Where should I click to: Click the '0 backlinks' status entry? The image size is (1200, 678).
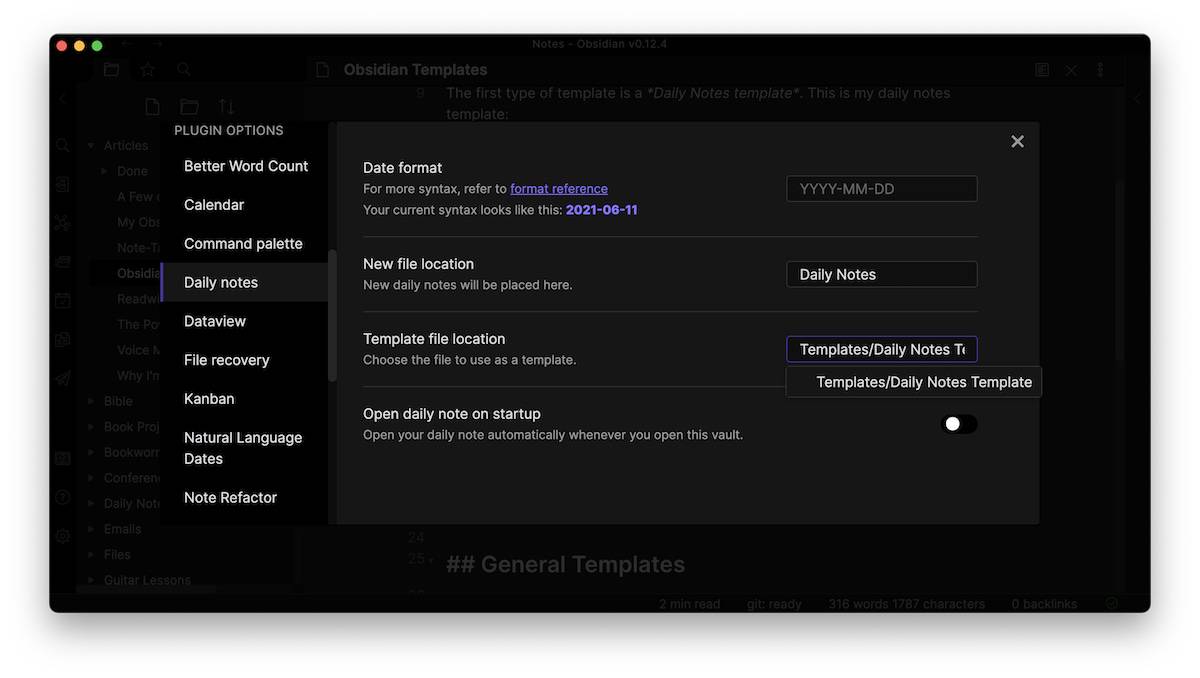pyautogui.click(x=1044, y=604)
